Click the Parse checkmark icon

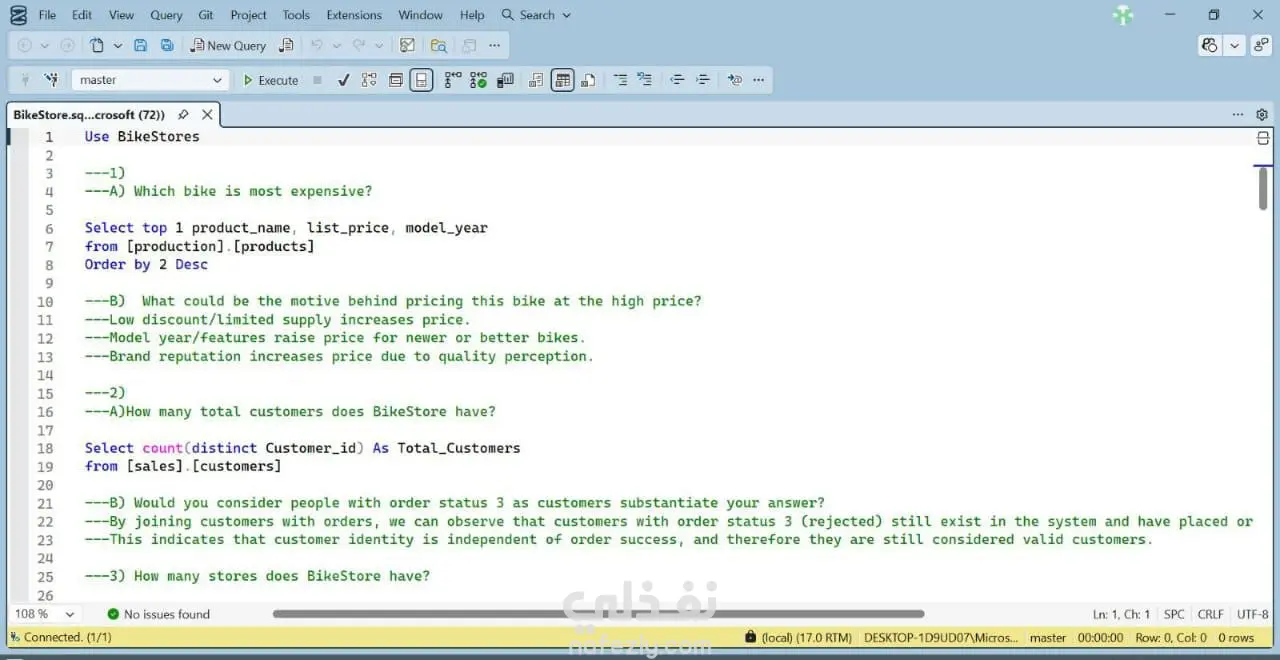tap(343, 80)
